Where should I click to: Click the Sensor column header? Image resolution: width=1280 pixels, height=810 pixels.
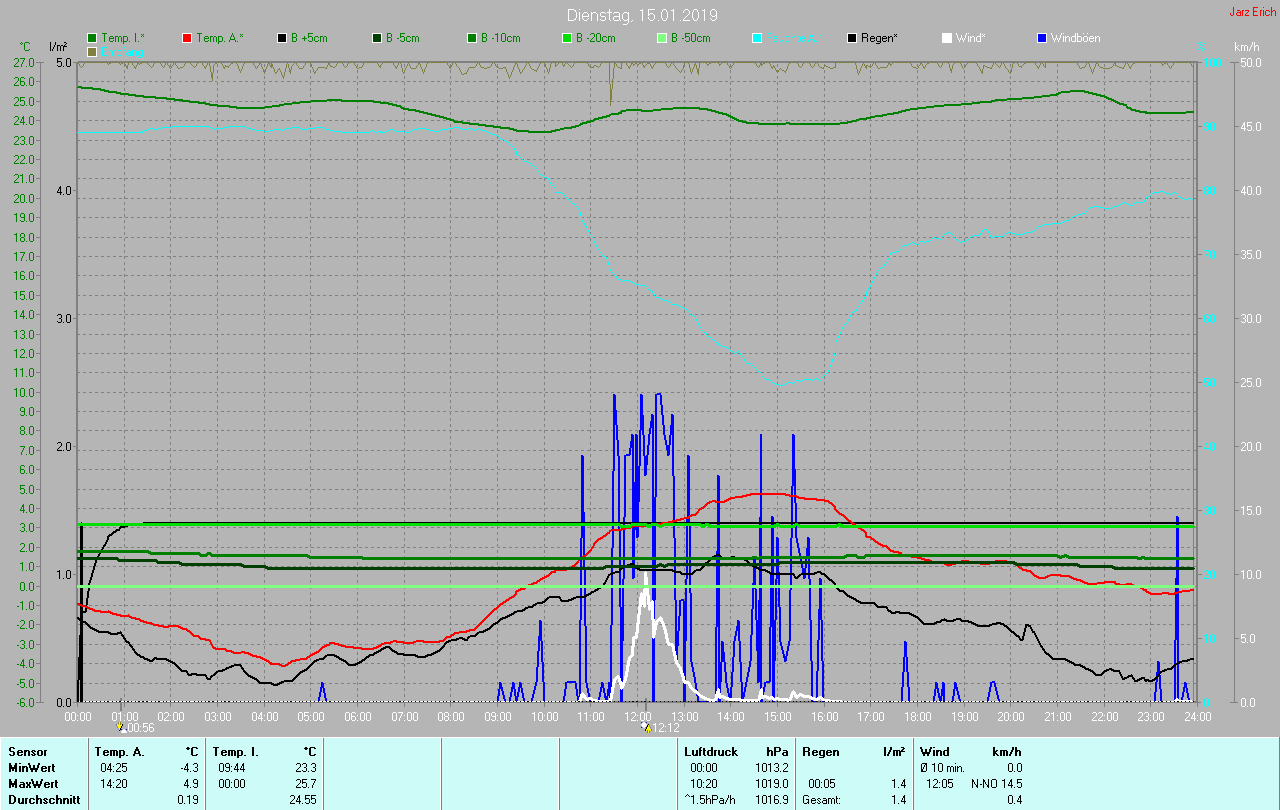click(x=27, y=752)
